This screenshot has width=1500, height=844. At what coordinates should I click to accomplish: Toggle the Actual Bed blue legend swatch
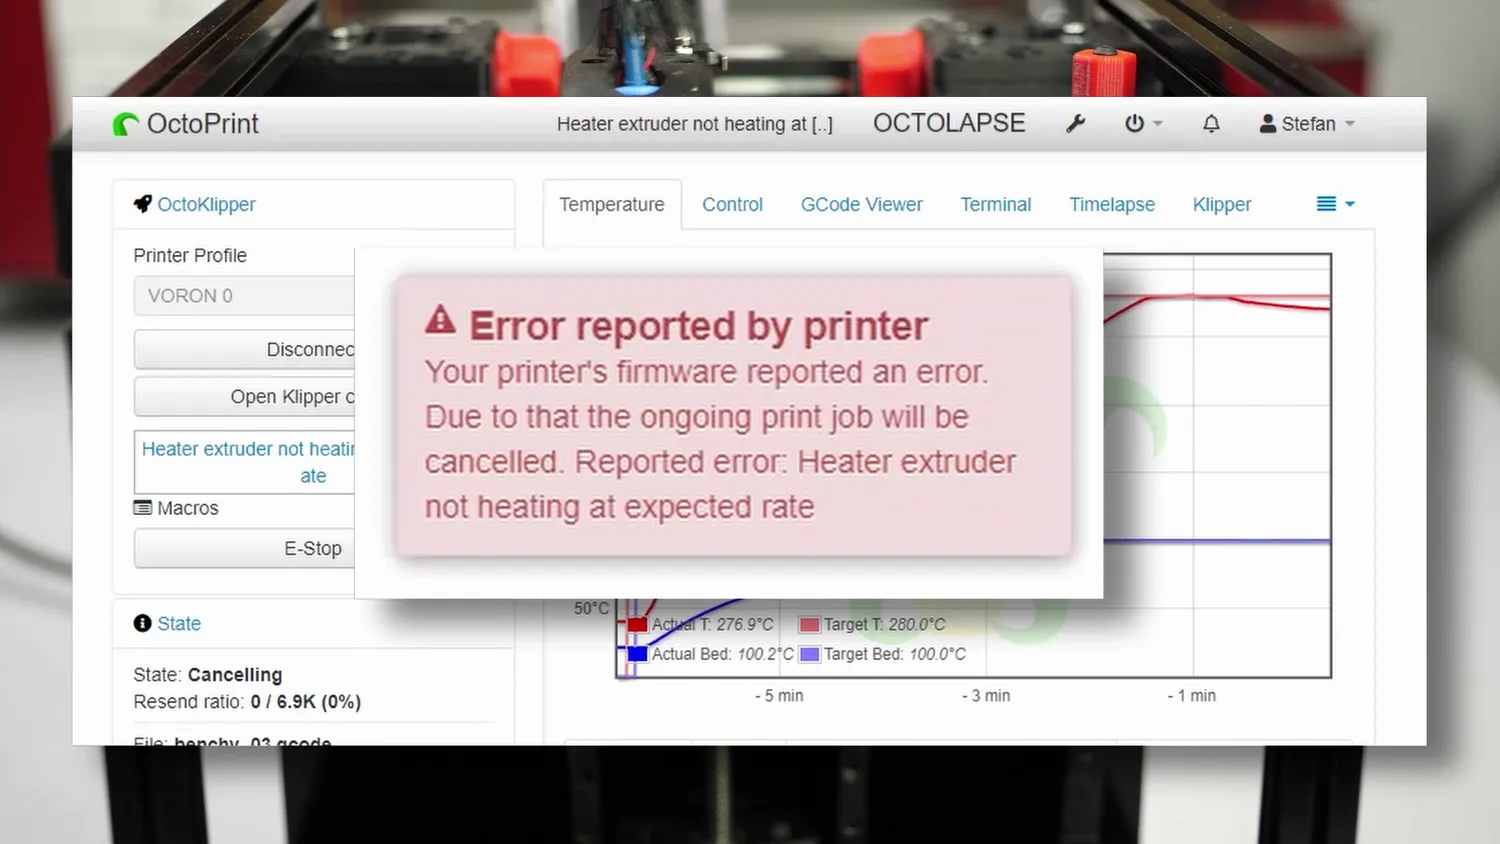638,654
